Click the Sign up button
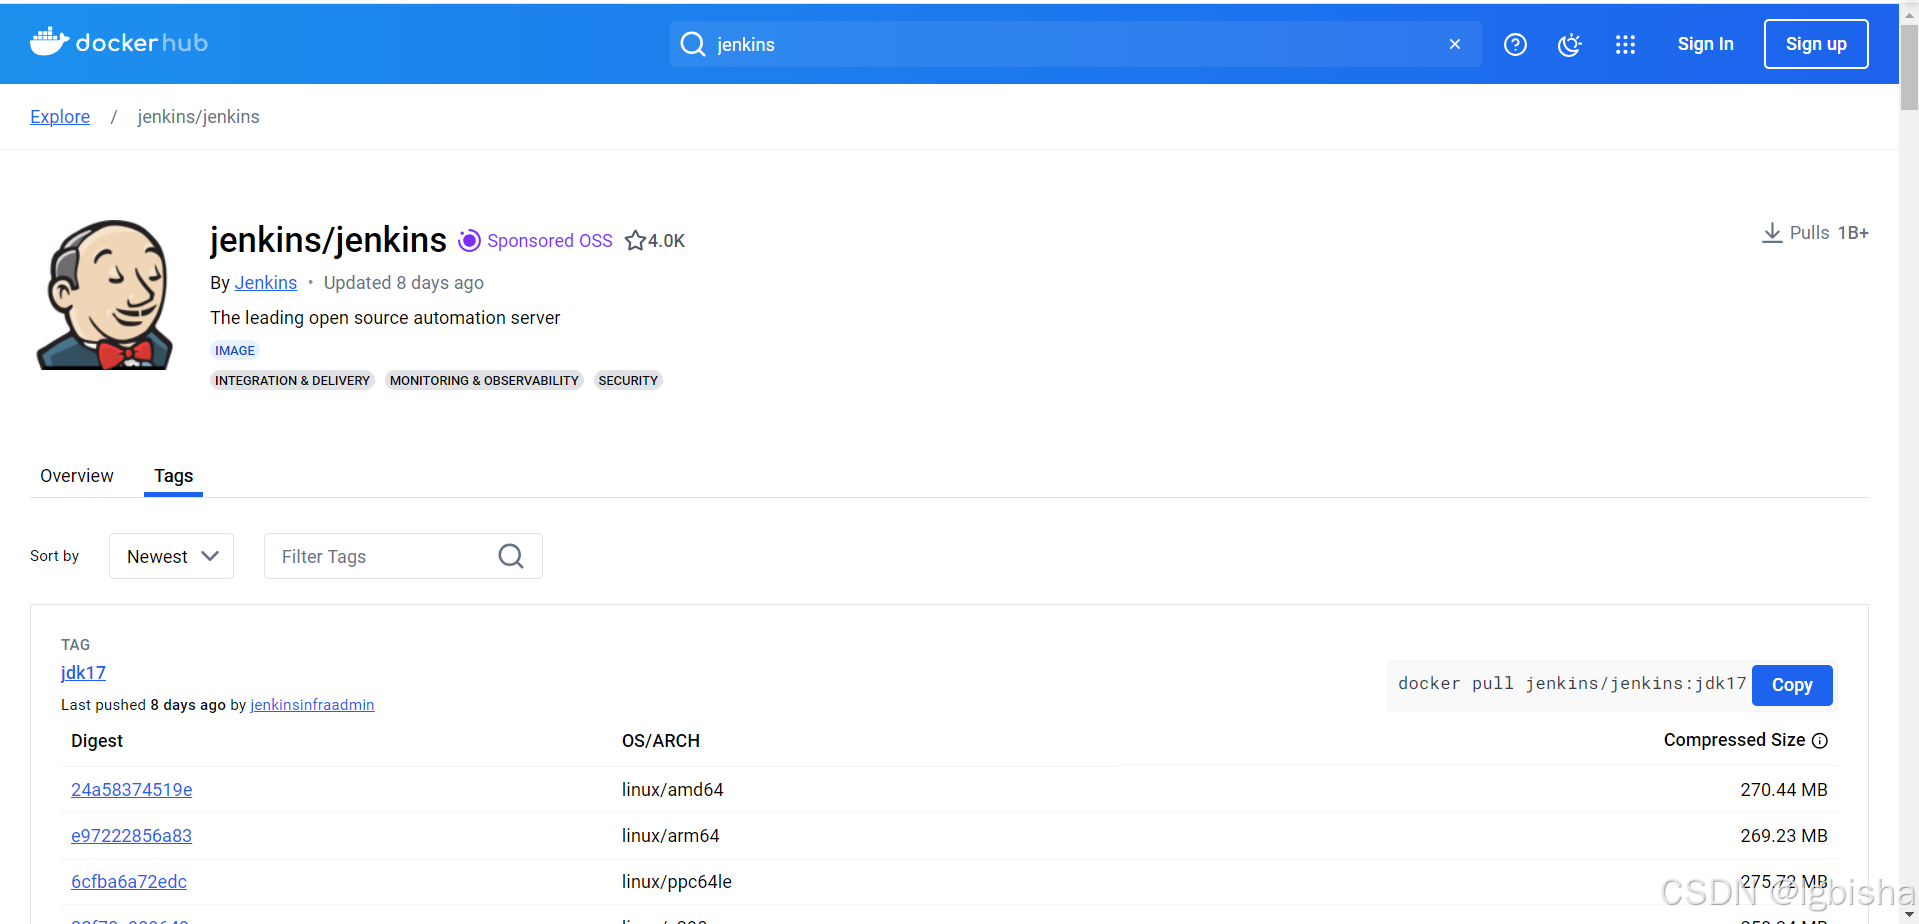The width and height of the screenshot is (1919, 924). tap(1816, 44)
